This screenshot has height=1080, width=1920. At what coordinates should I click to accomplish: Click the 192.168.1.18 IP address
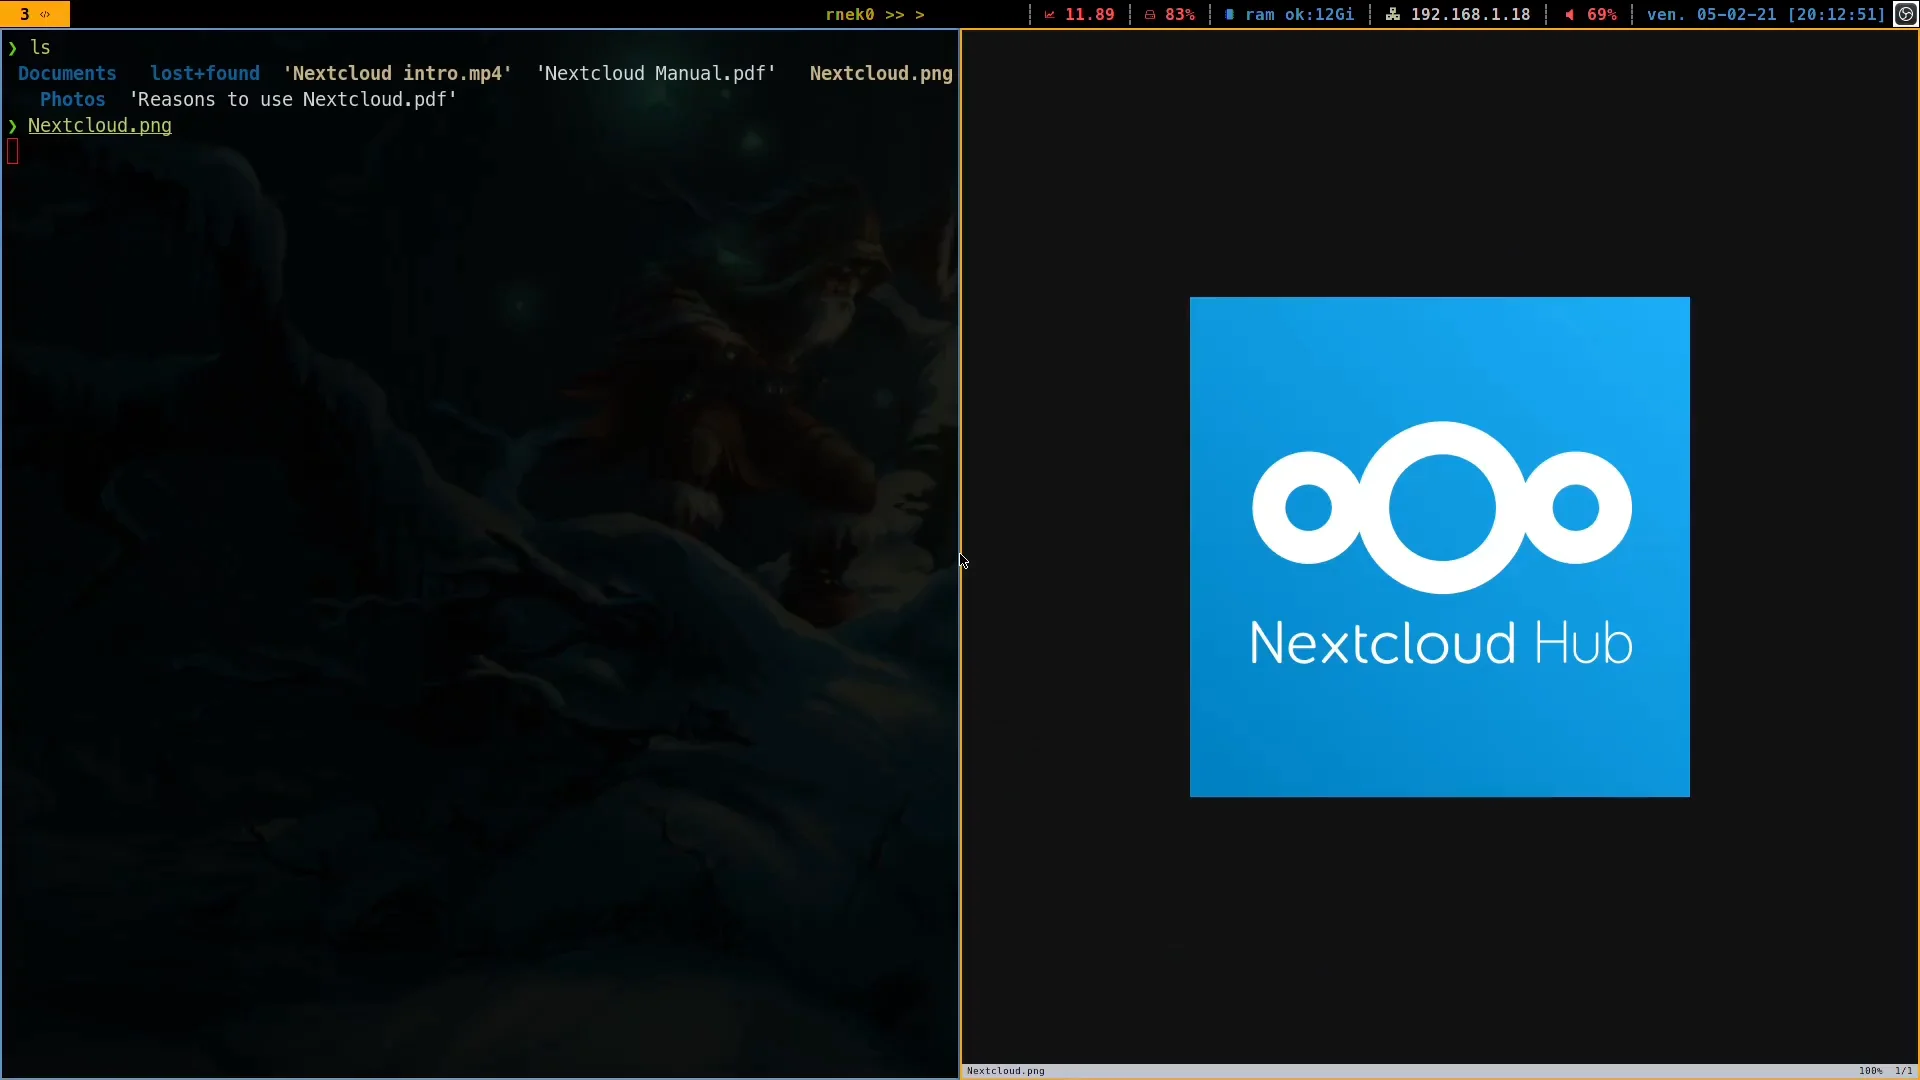[1470, 14]
